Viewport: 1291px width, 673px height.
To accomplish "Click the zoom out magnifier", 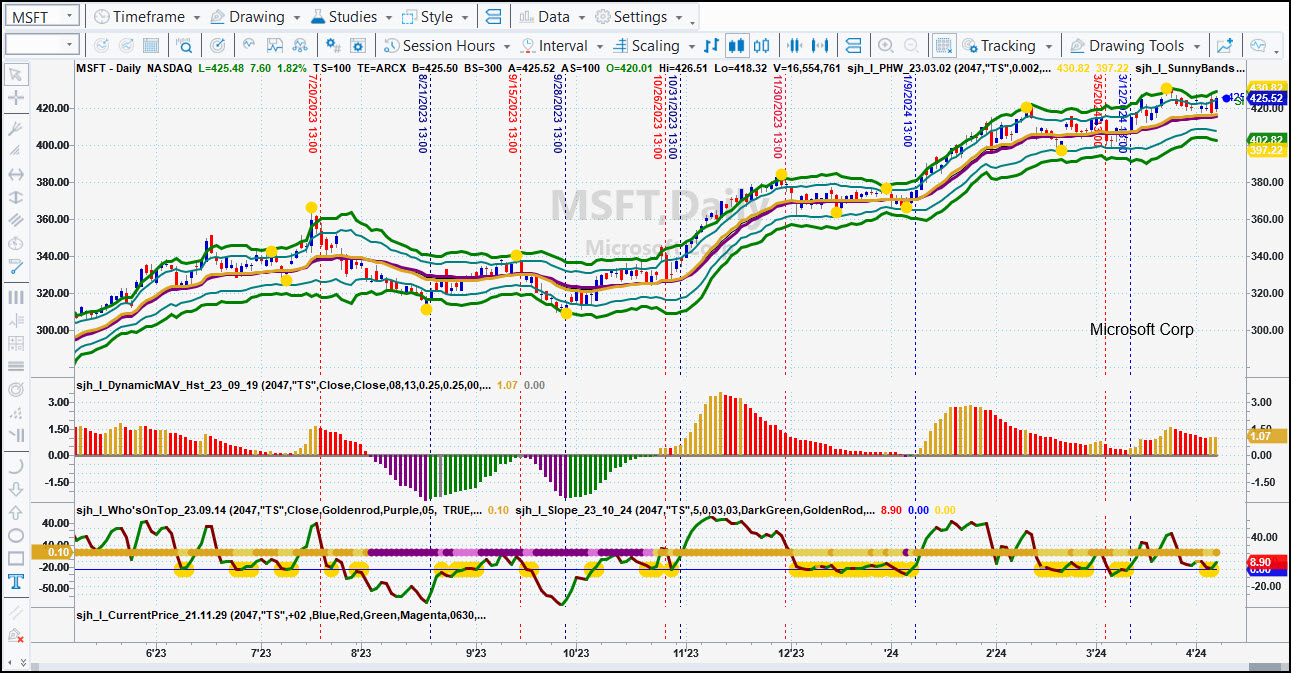I will [911, 45].
